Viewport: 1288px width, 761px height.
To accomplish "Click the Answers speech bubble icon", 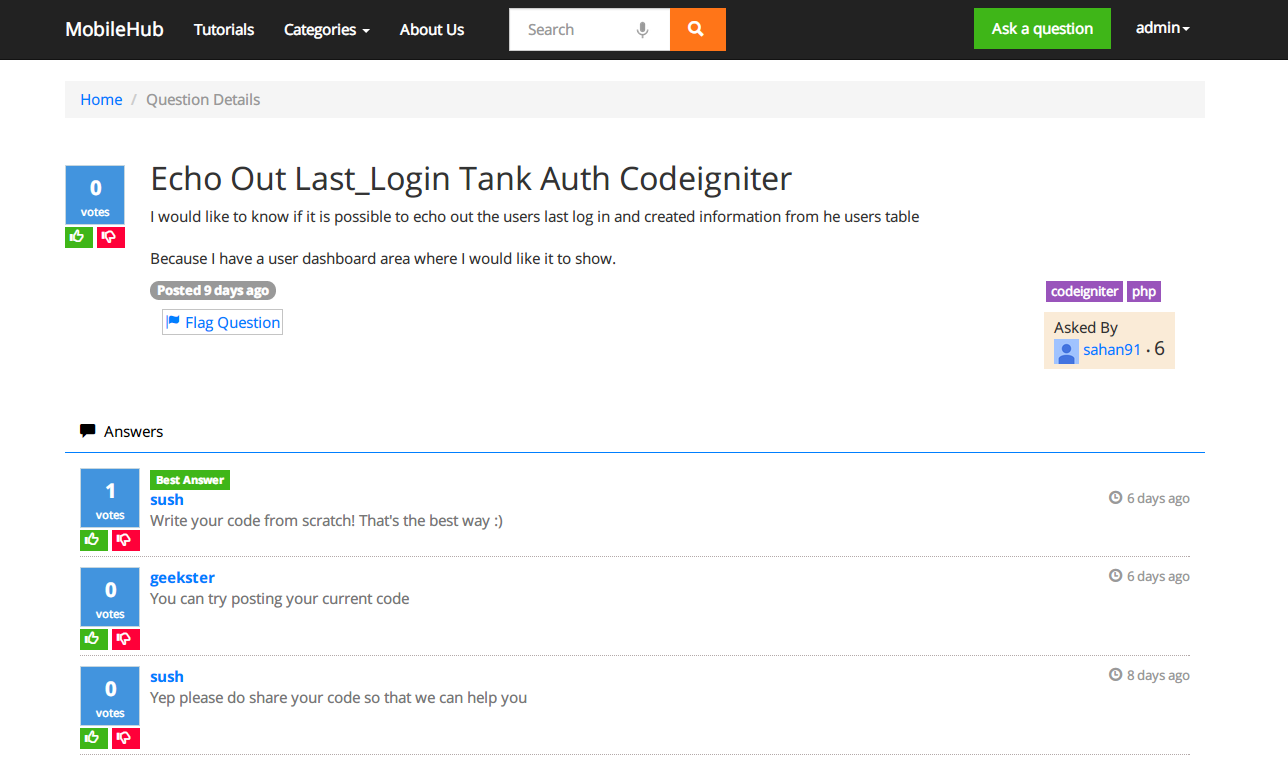I will click(88, 431).
